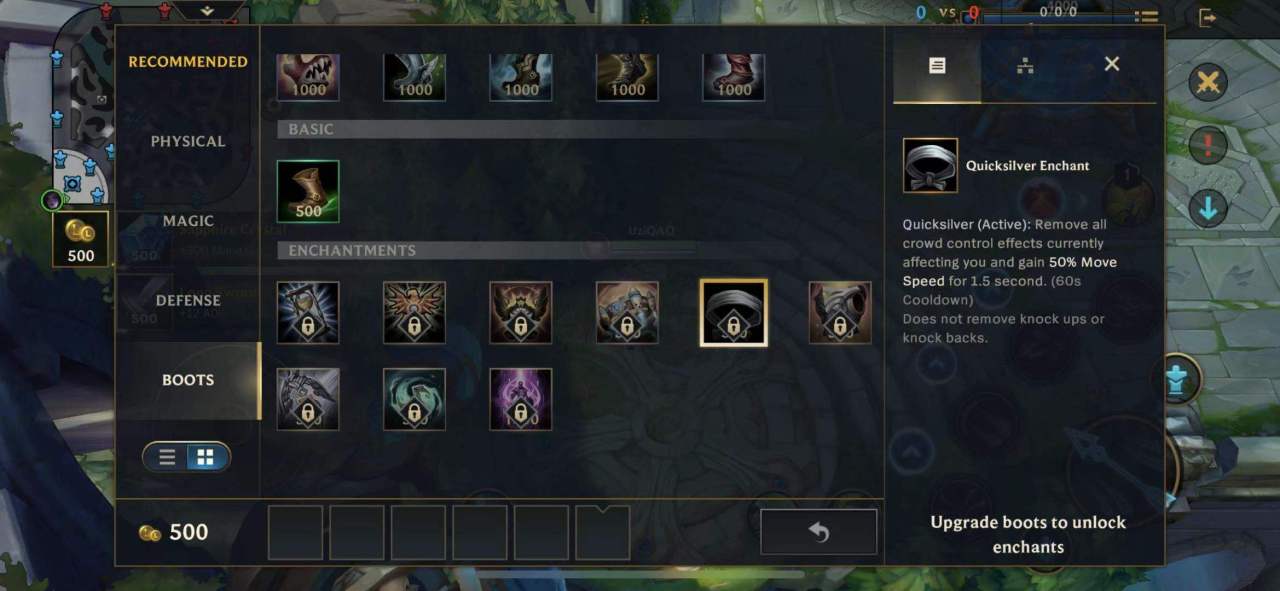The image size is (1280, 591).
Task: Click the undo purchase arrow button
Action: coord(818,532)
